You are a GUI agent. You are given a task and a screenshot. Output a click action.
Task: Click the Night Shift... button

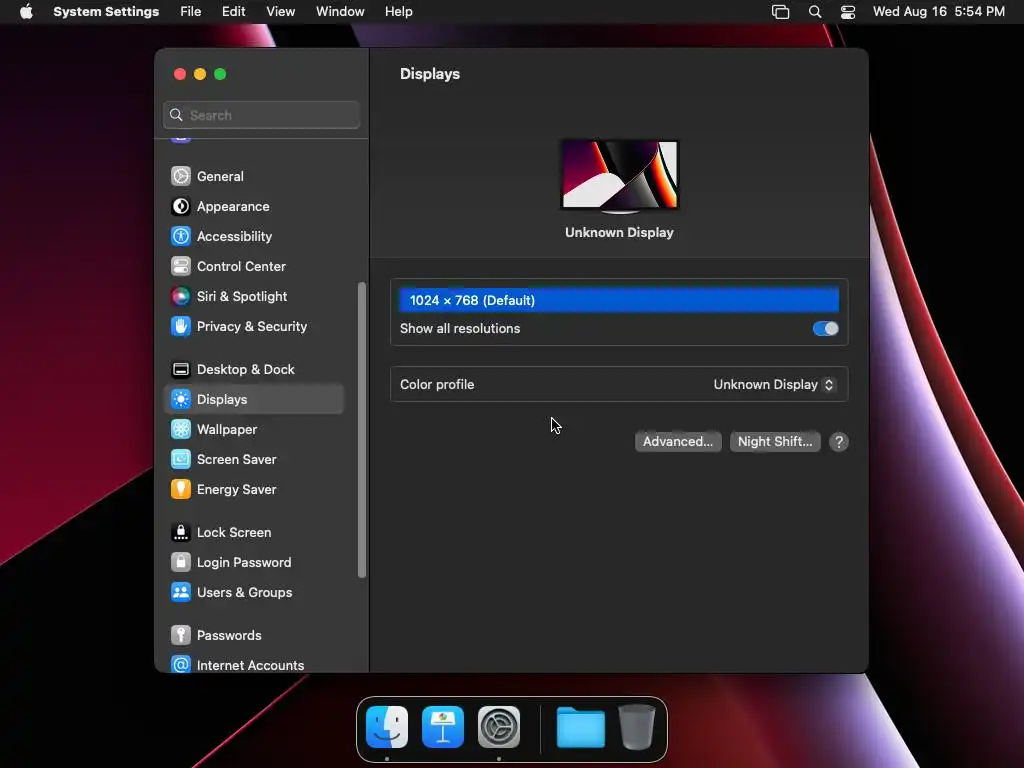pos(775,441)
